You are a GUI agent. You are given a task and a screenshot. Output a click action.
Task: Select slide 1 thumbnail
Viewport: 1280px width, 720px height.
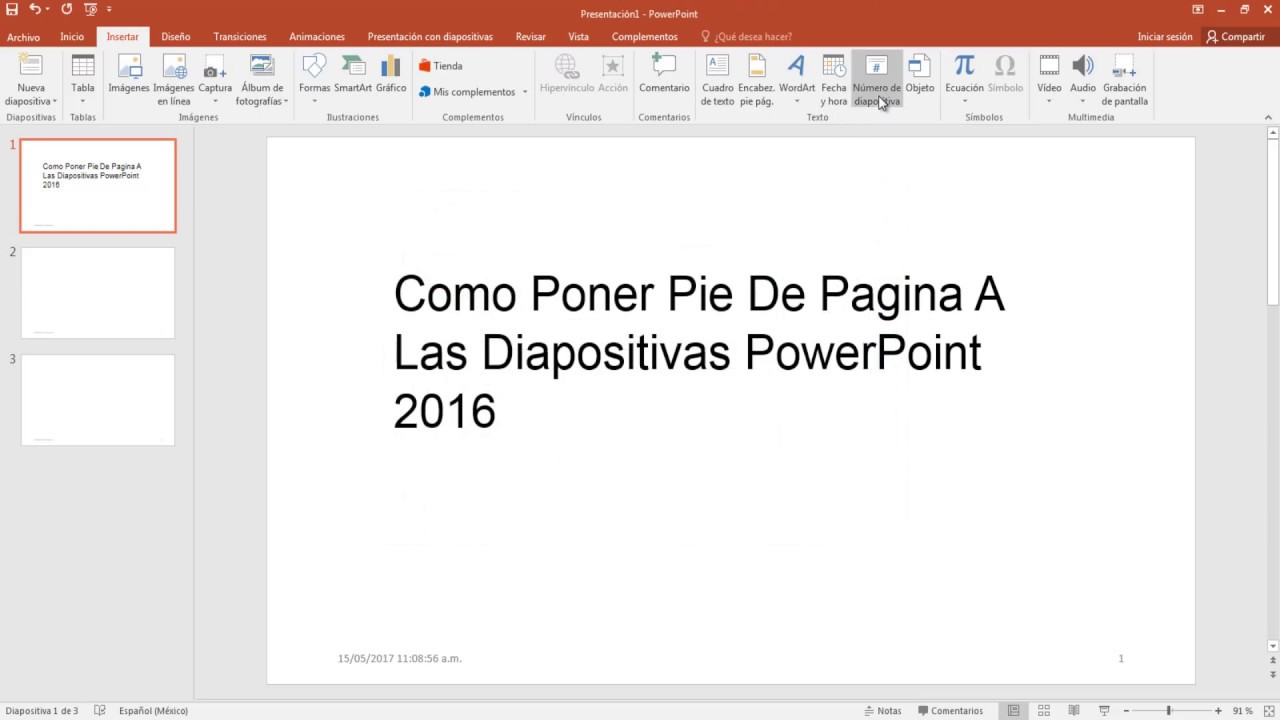[98, 186]
